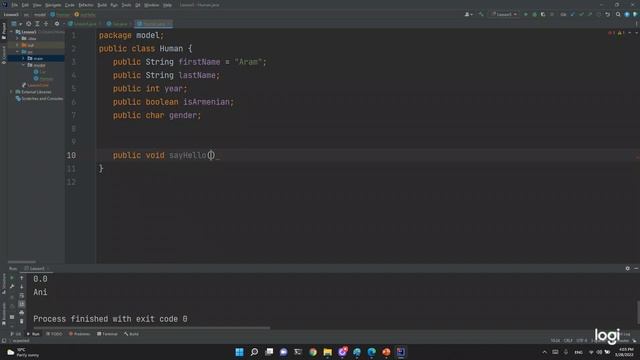Open the TODO tool window tab

click(54, 334)
